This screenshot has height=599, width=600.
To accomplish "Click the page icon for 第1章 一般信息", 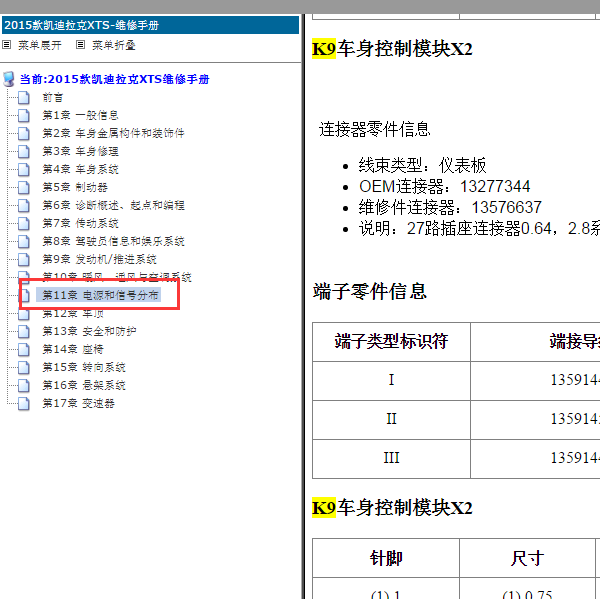I will point(24,115).
